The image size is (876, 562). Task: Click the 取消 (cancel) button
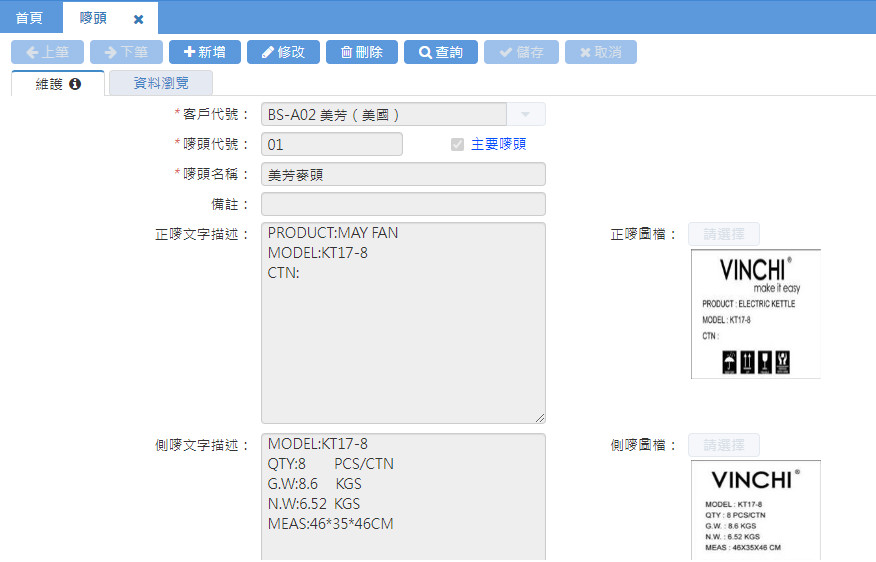(600, 52)
